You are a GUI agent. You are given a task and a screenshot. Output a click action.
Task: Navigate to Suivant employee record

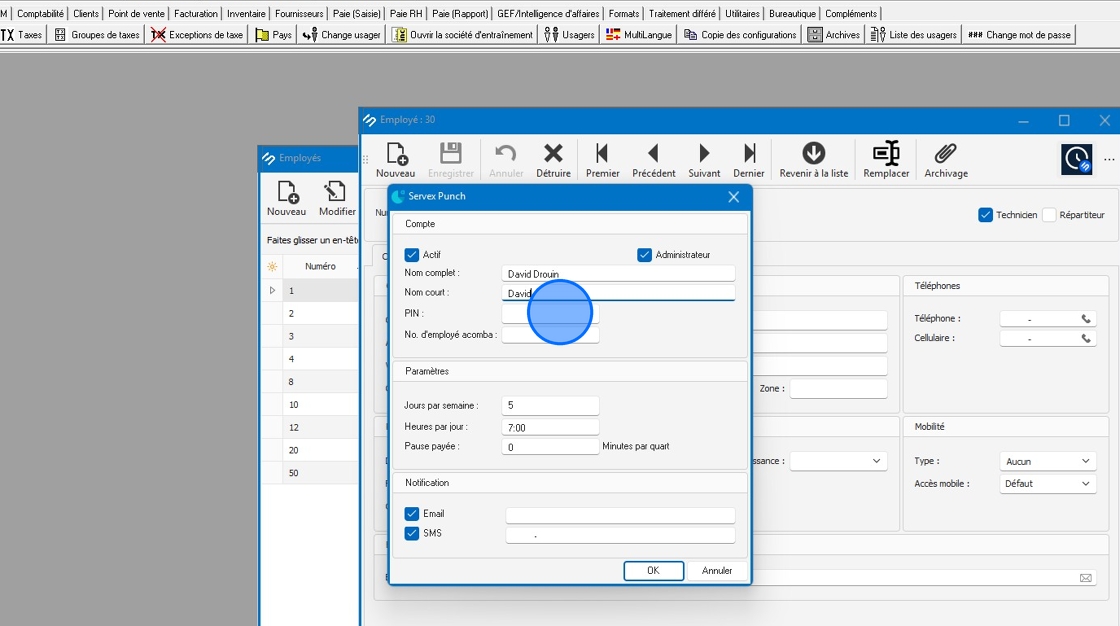[704, 159]
